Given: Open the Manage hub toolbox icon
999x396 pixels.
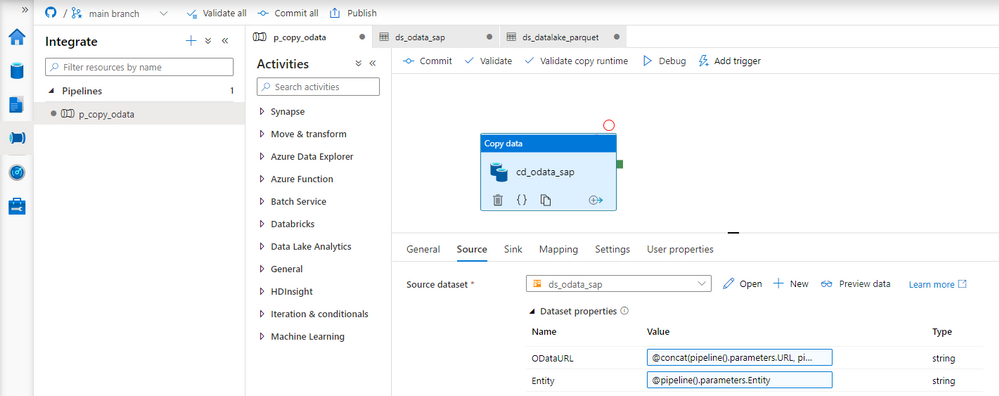Looking at the screenshot, I should (x=17, y=206).
